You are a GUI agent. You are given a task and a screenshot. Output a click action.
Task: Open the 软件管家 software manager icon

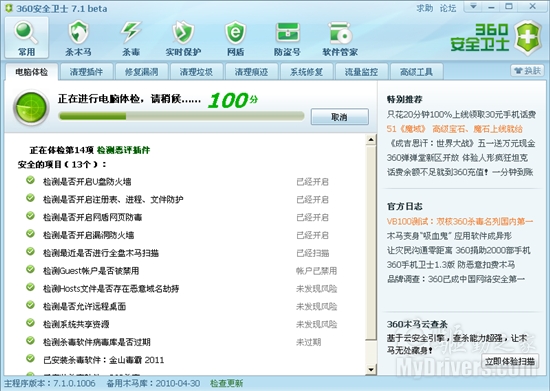click(340, 38)
